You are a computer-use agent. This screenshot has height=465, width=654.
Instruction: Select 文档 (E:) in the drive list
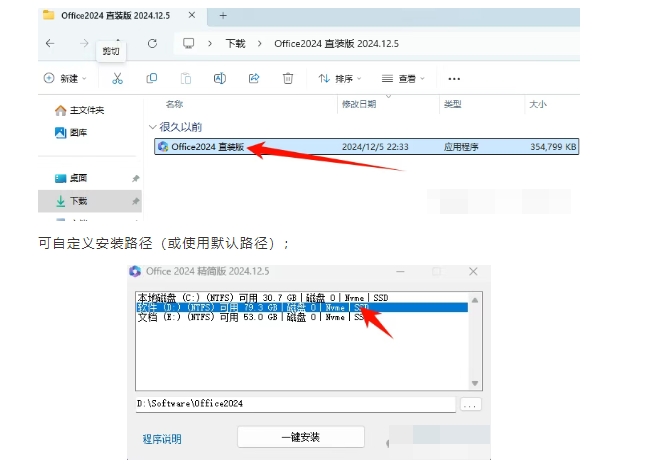[302, 317]
